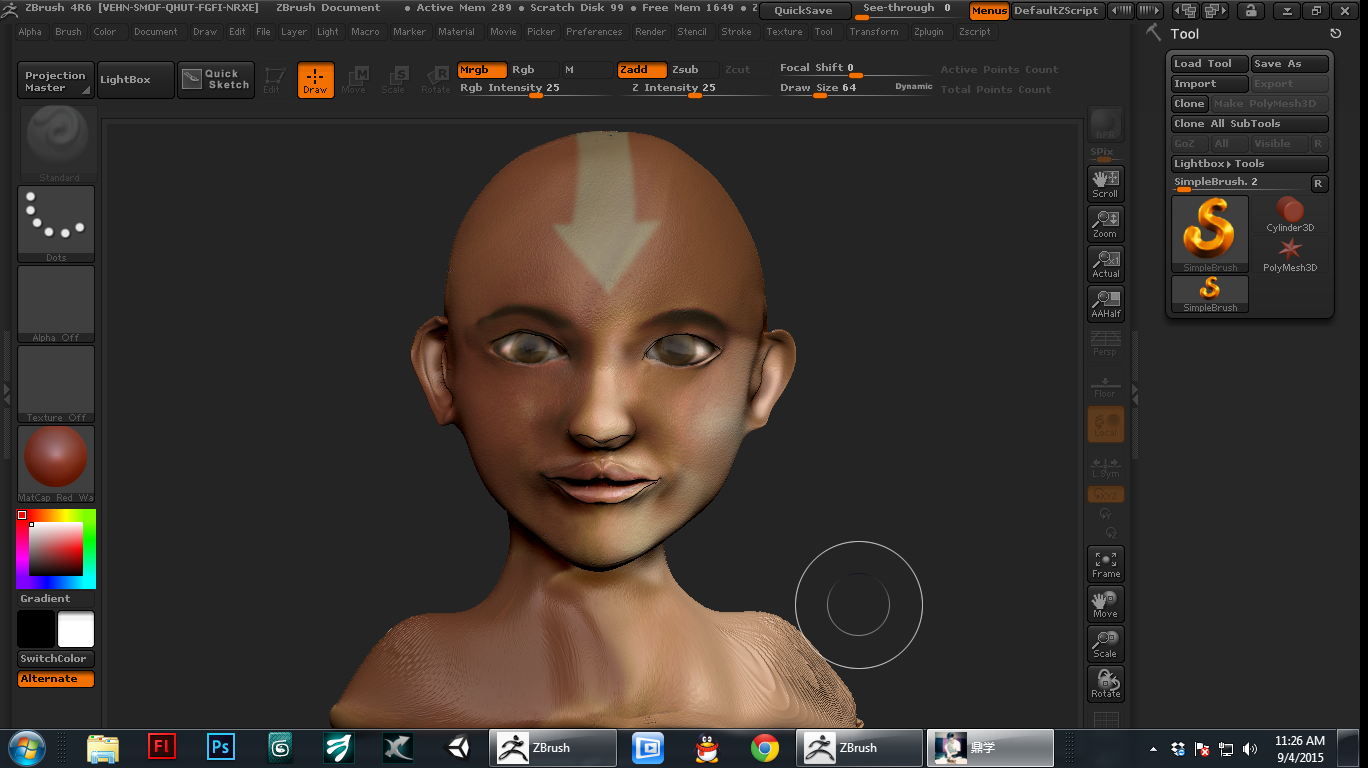Pick a hue in the color picker
The image size is (1368, 768).
point(56,549)
